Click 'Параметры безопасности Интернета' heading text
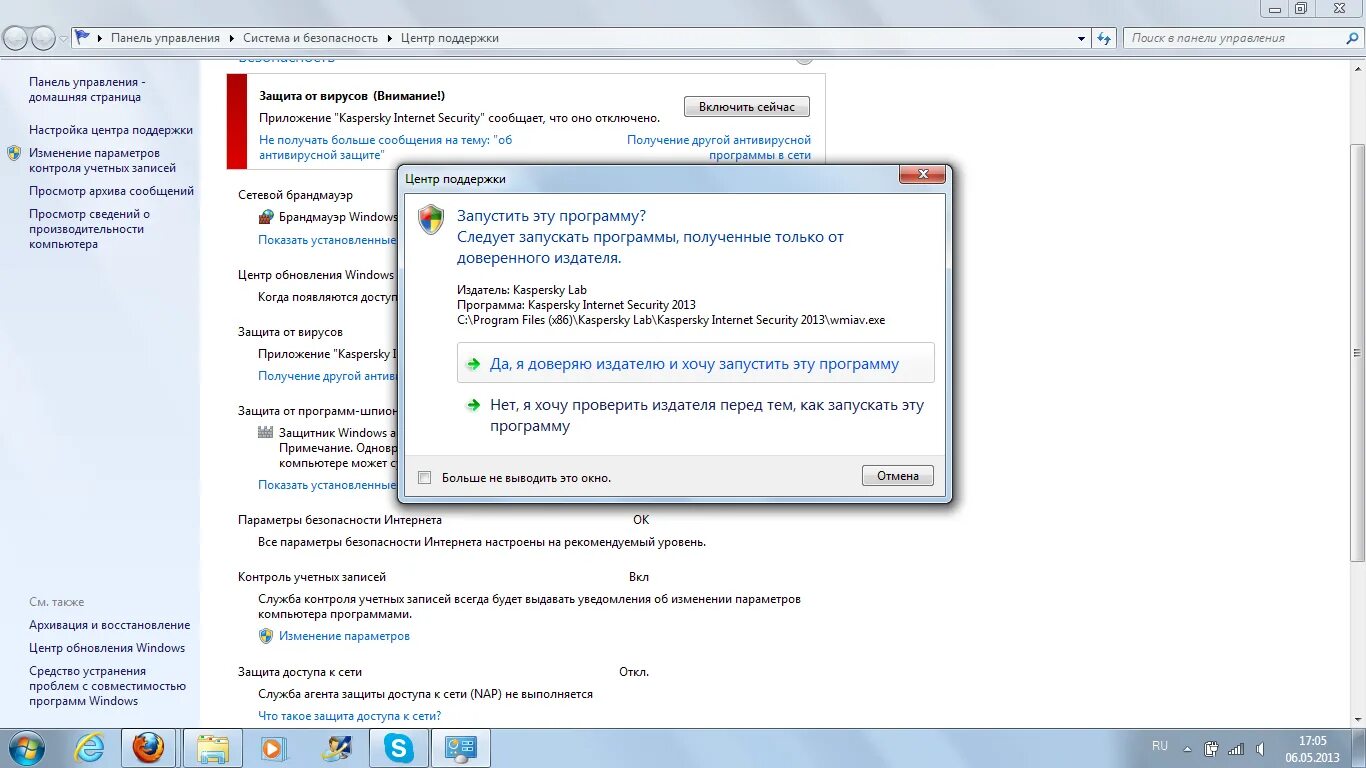The width and height of the screenshot is (1366, 768). click(x=340, y=520)
